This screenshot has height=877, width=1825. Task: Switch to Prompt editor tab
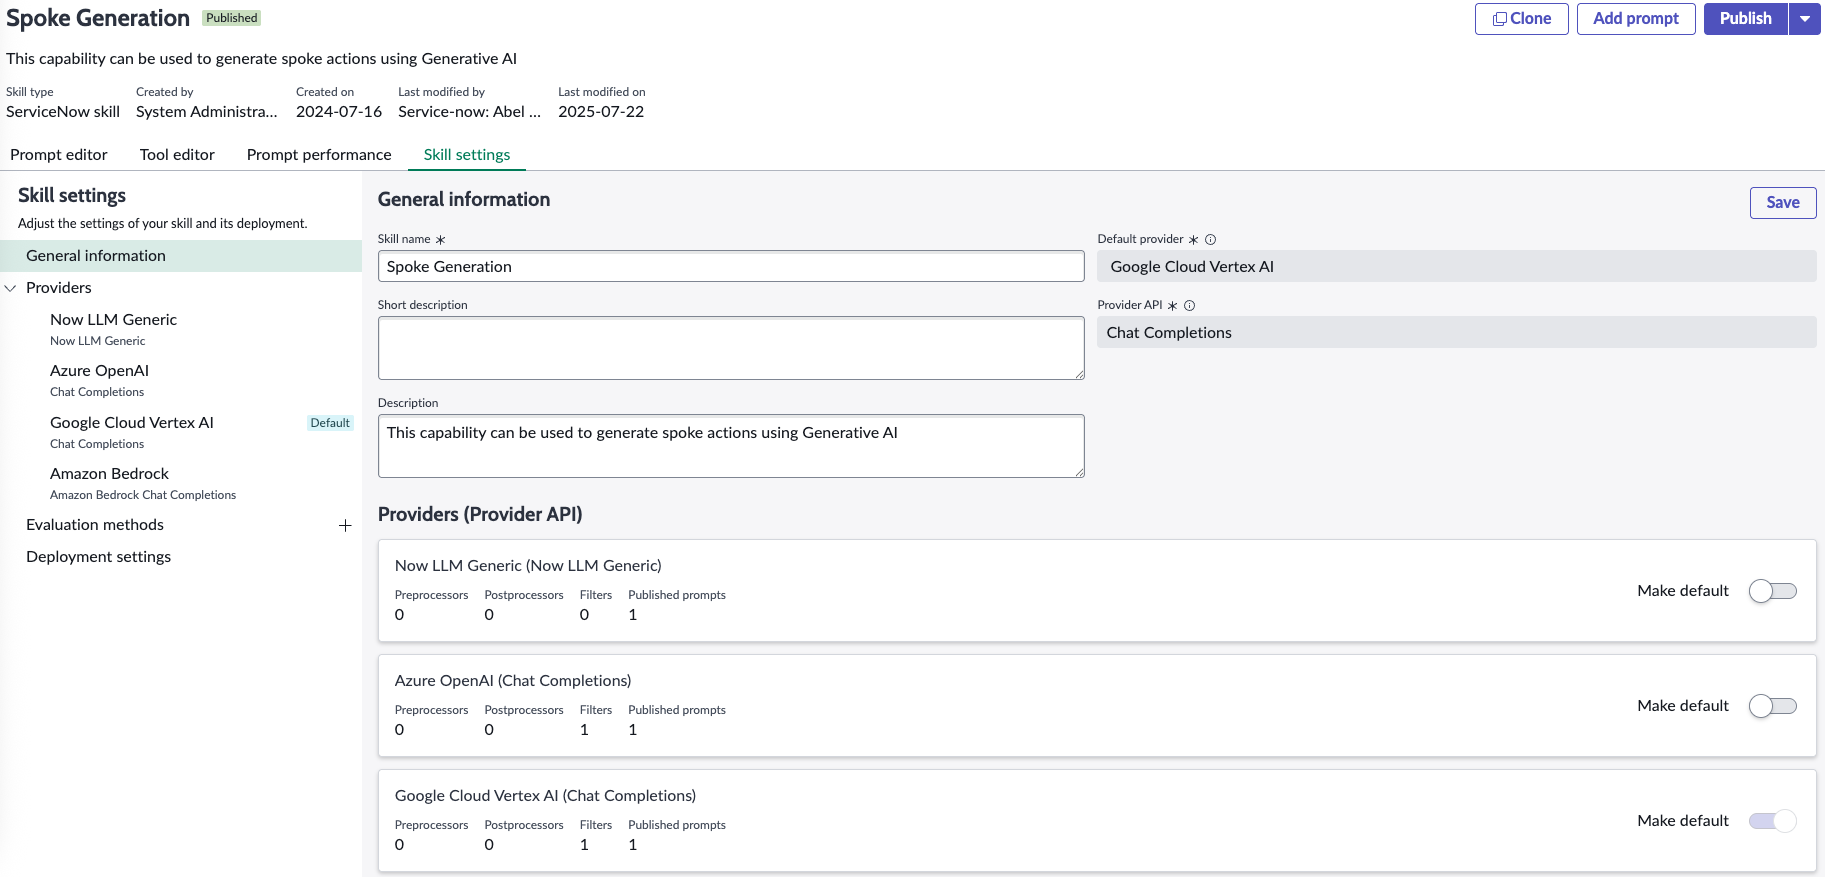pyautogui.click(x=59, y=155)
